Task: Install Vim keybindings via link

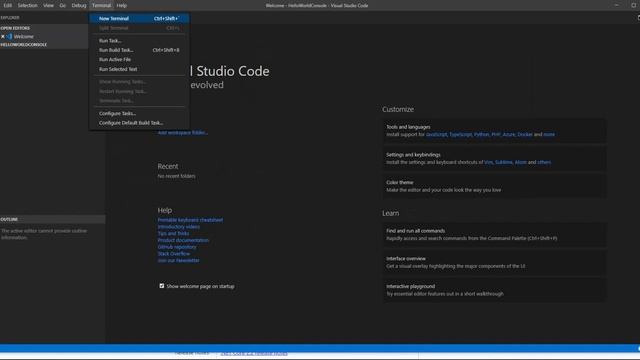Action: click(x=488, y=162)
